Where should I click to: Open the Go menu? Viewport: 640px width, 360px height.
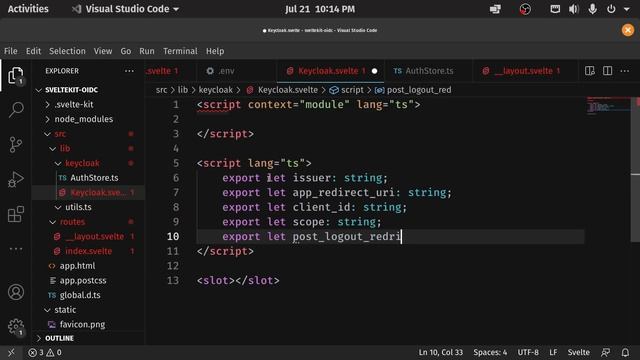click(126, 51)
